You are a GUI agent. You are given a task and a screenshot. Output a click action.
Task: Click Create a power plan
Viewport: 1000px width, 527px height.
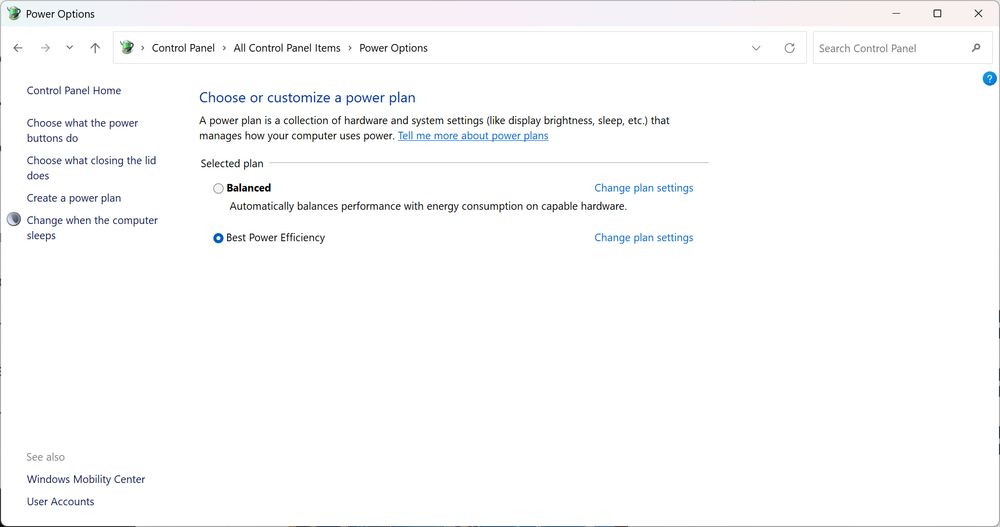(x=74, y=198)
